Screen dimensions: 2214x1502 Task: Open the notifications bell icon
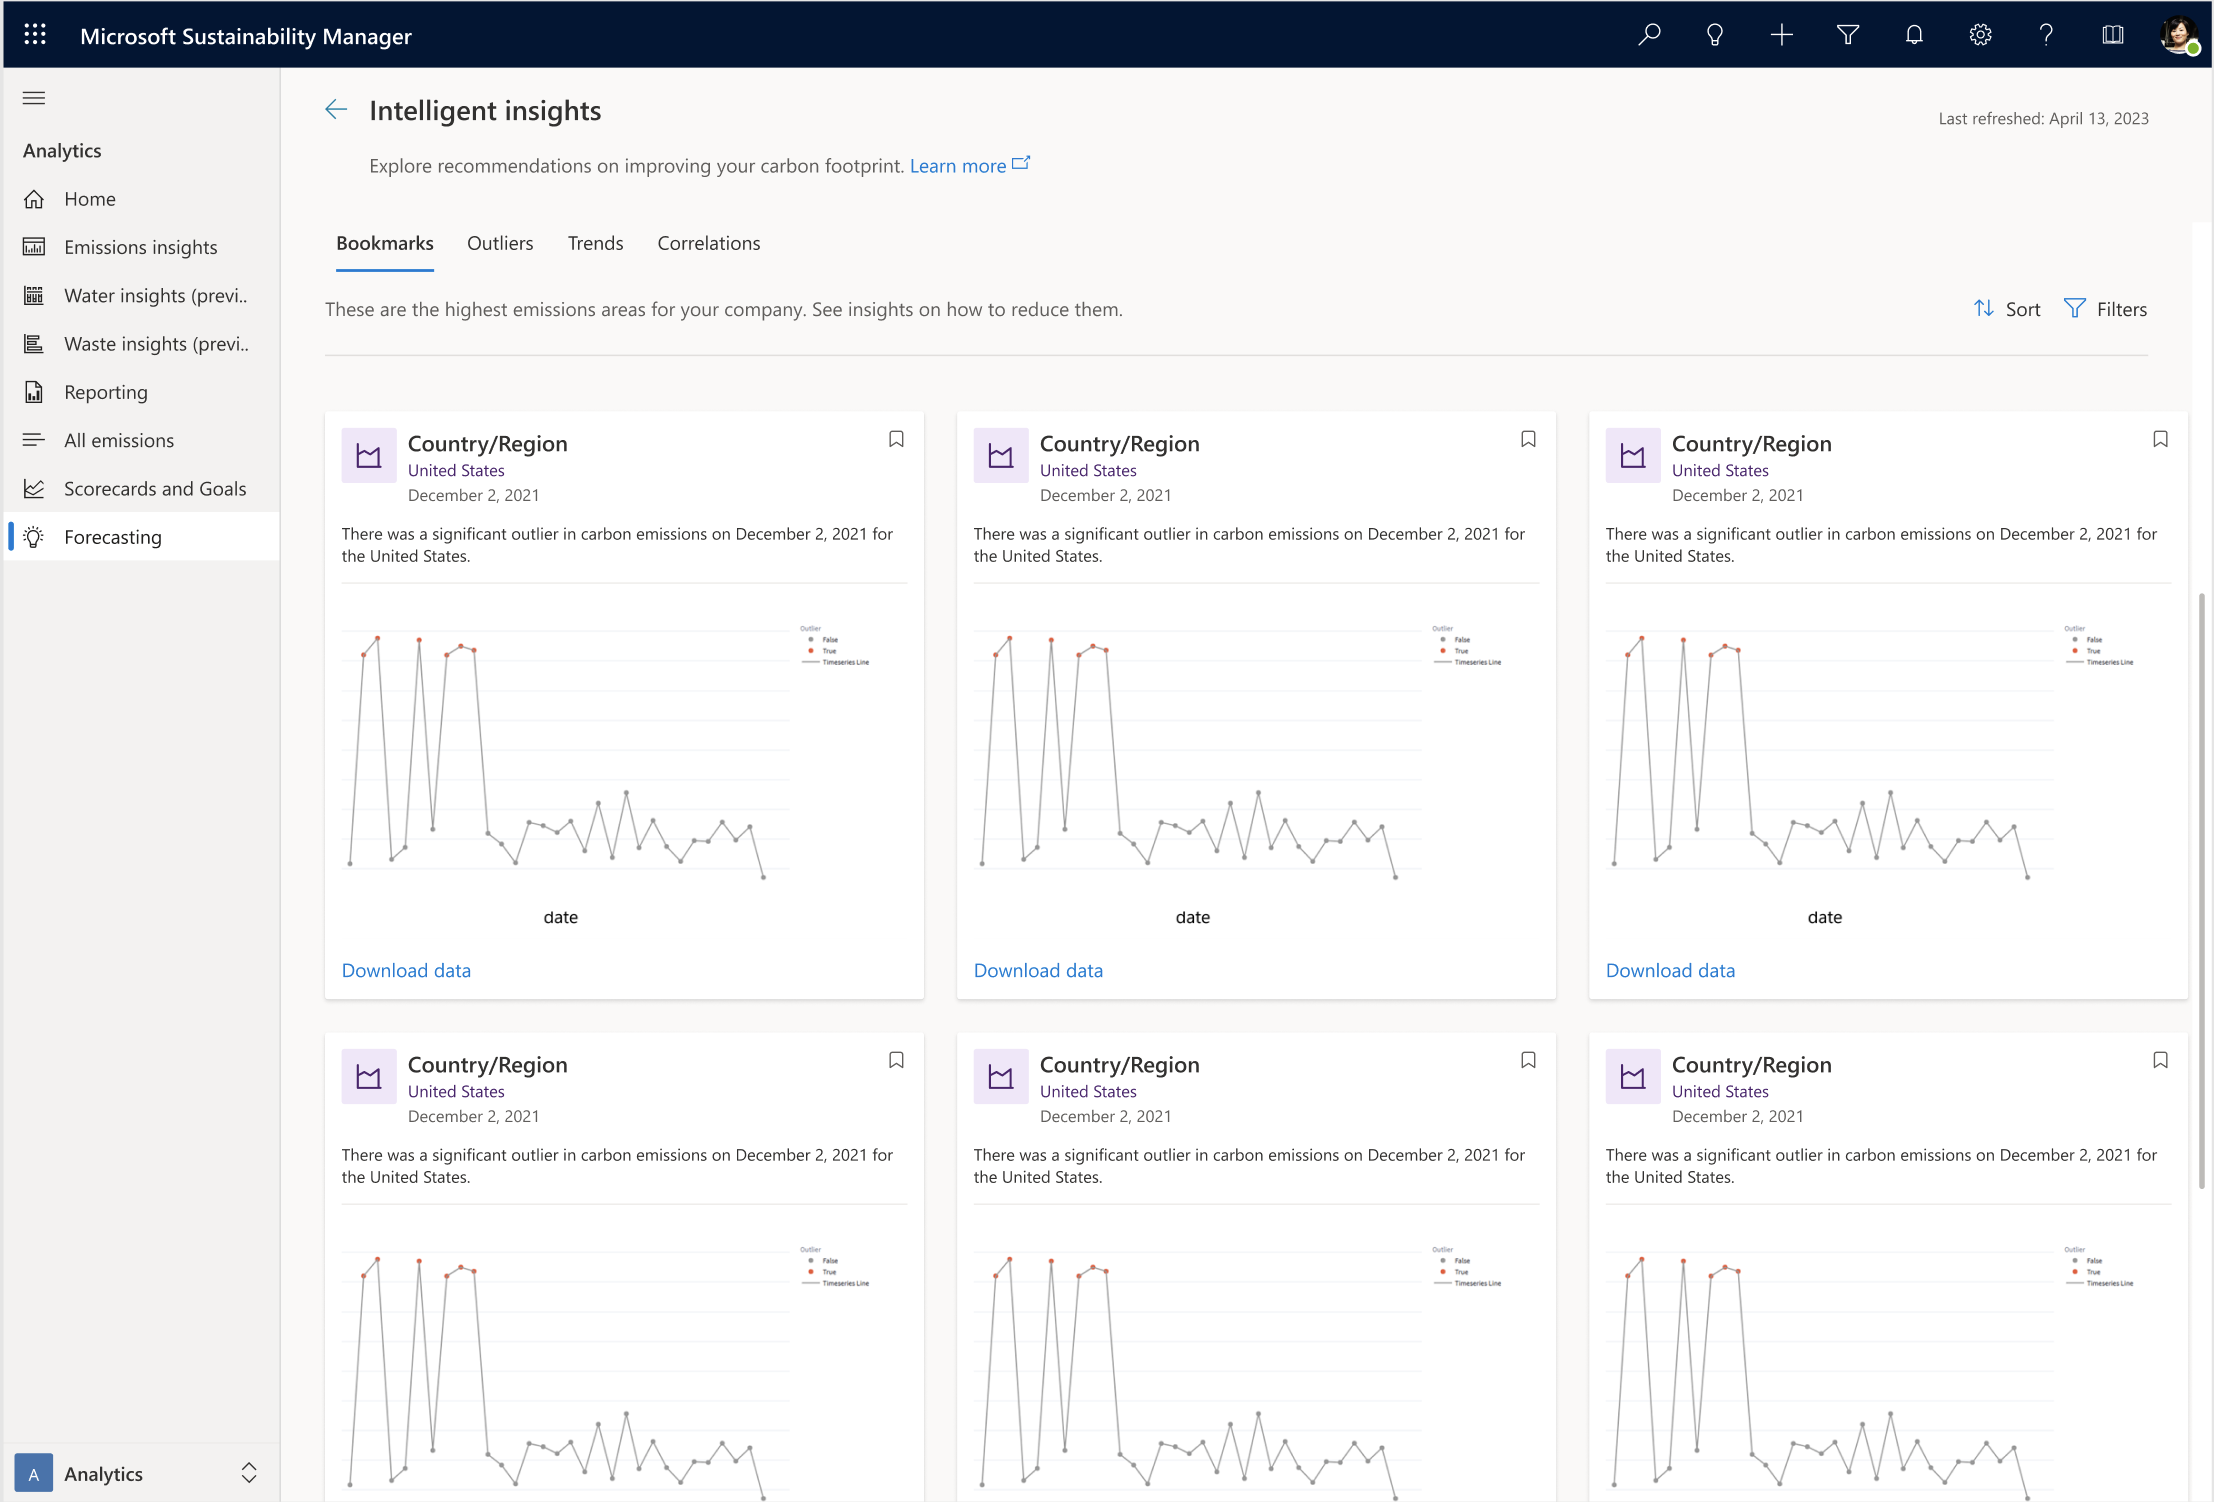click(1914, 35)
